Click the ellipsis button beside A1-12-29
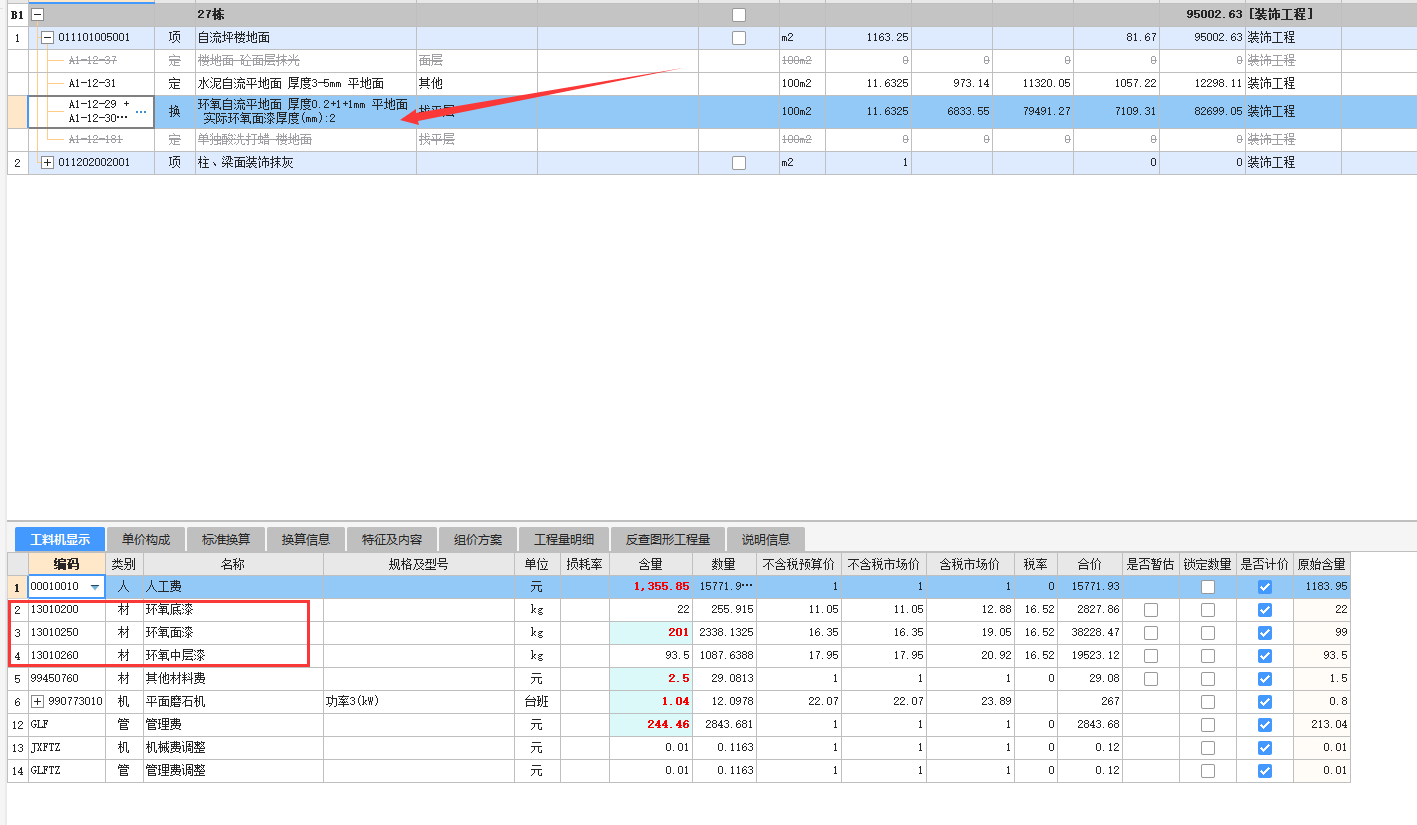1417x825 pixels. tap(141, 112)
